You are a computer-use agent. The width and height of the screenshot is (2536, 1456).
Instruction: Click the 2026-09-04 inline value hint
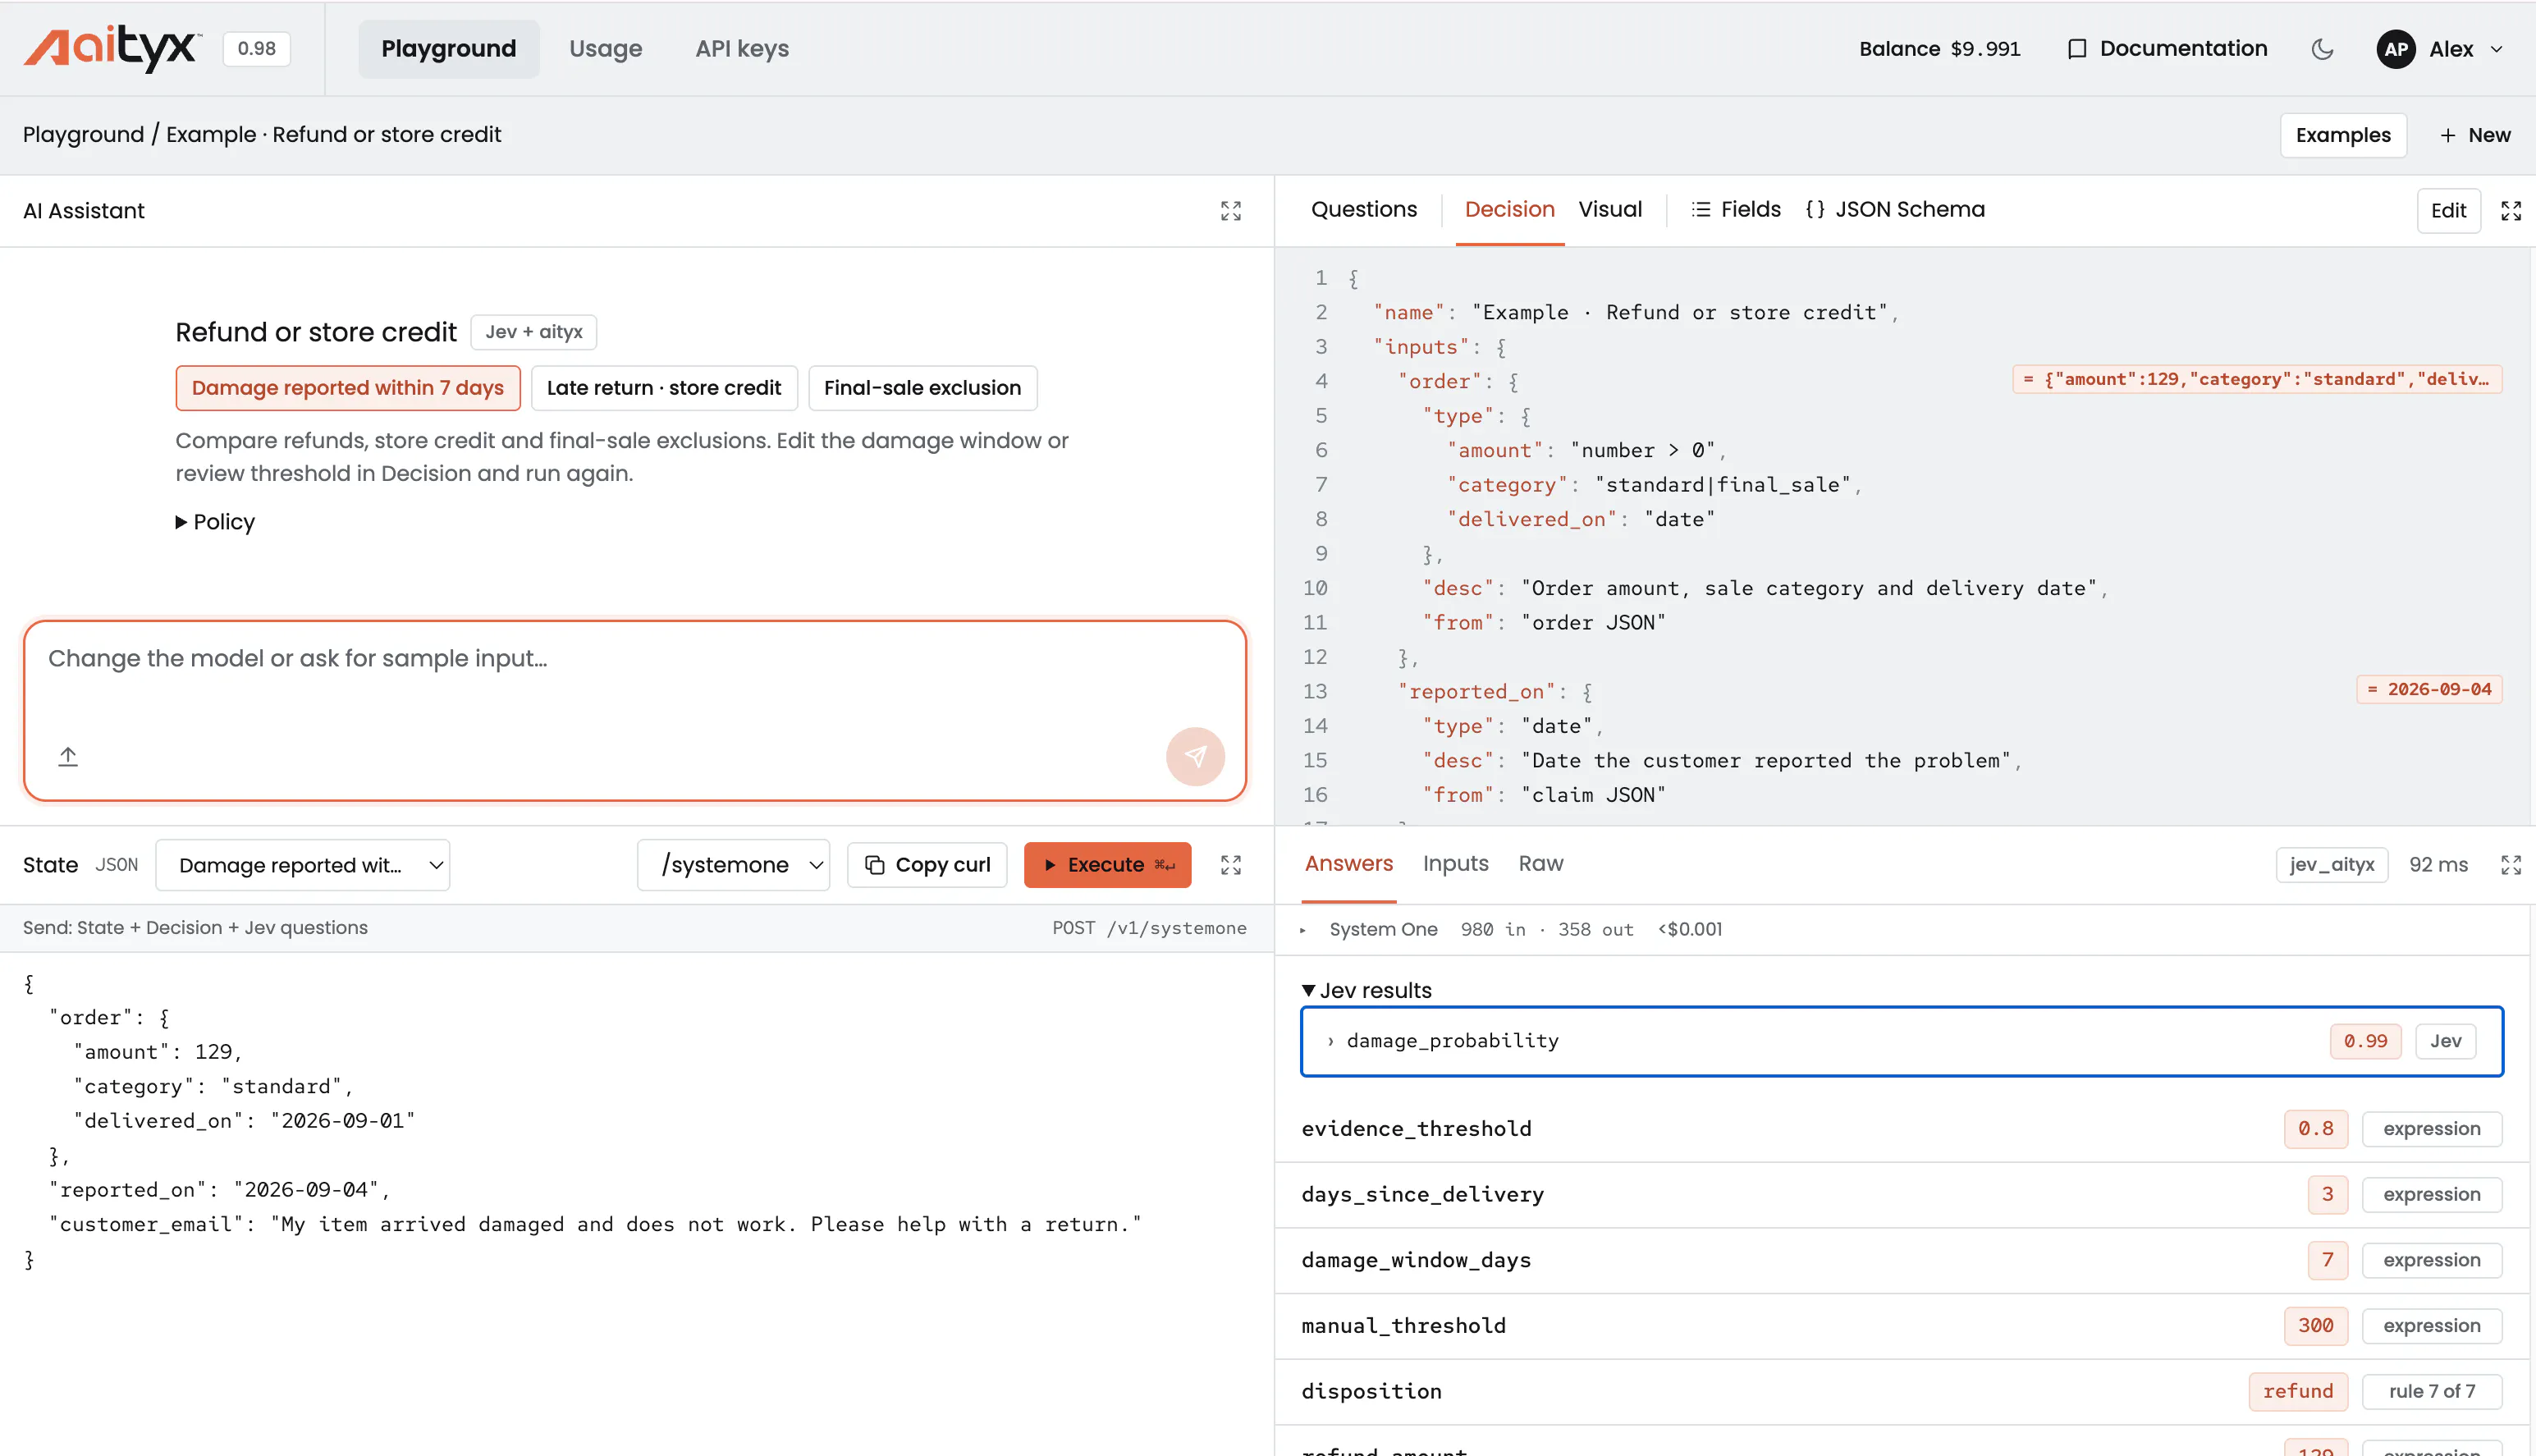[2428, 690]
